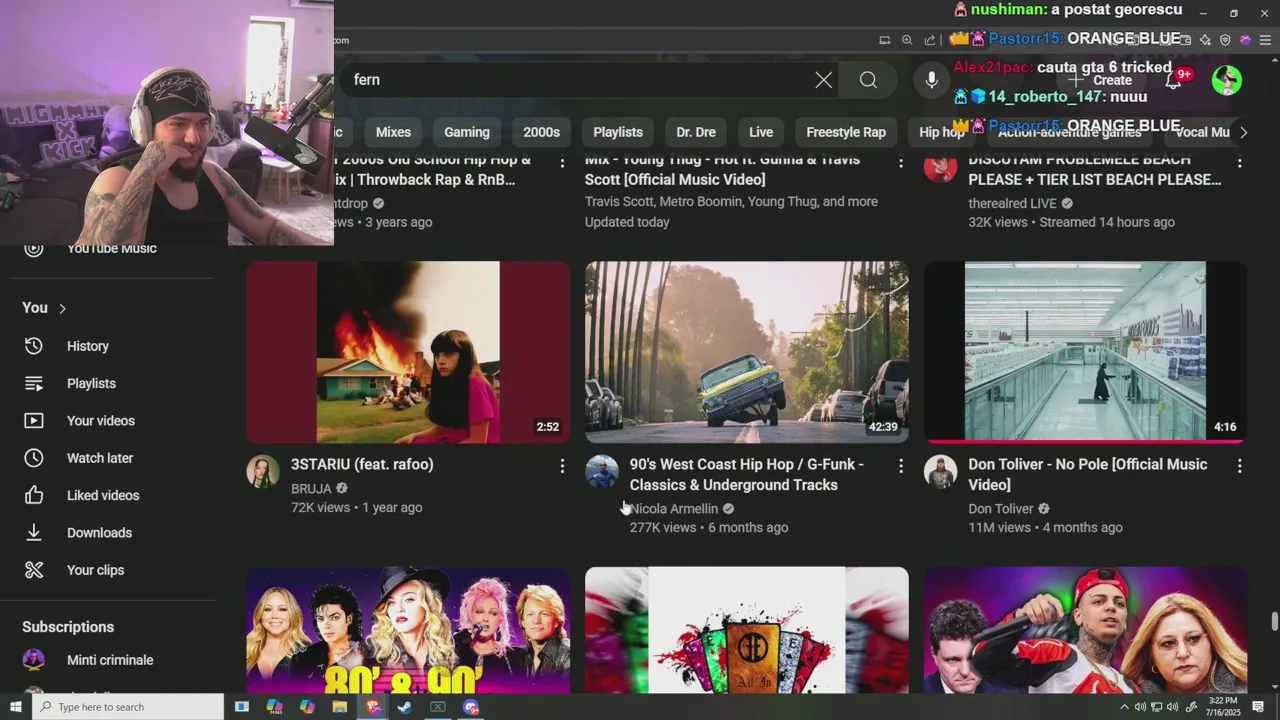Screen dimensions: 1280x720
Task: Open 90's West Coast Hip Hop title
Action: 746,474
